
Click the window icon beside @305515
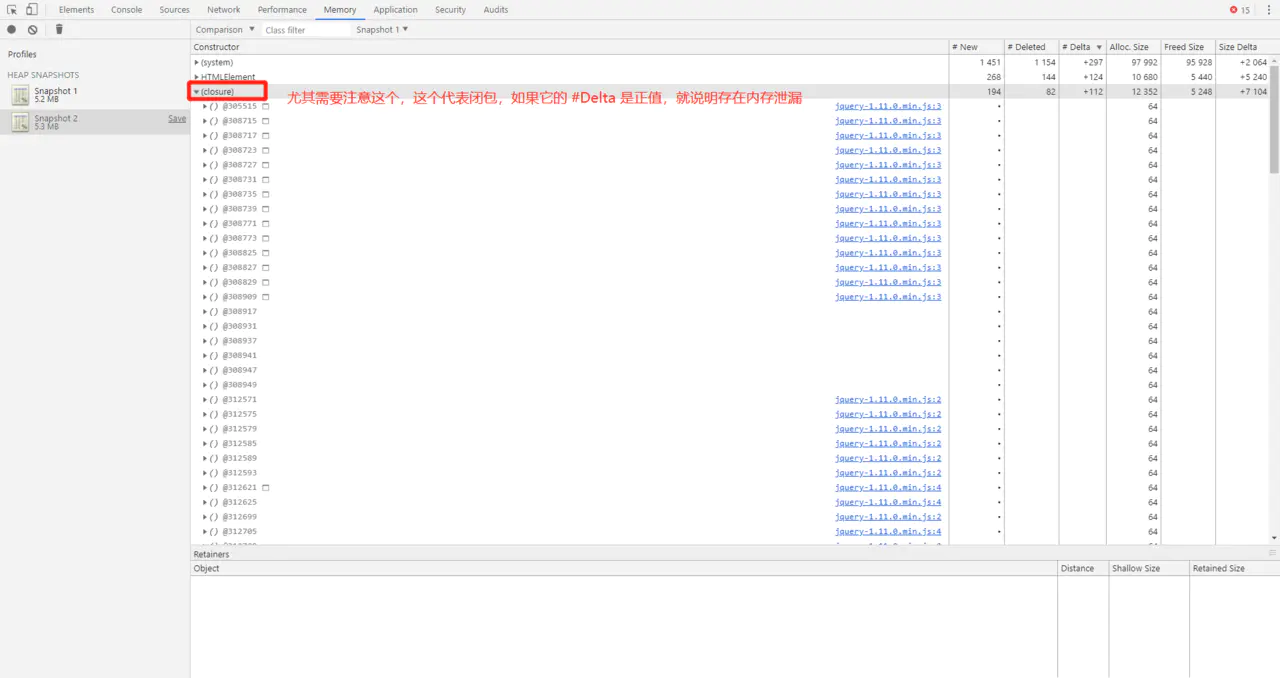266,106
